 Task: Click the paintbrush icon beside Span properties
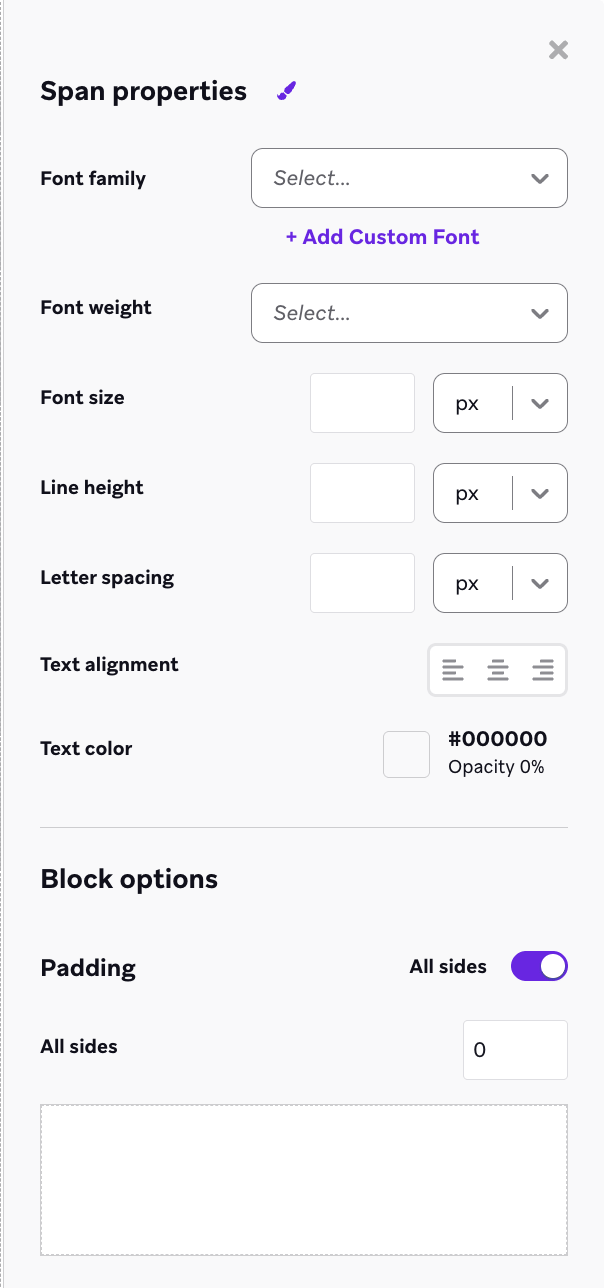285,90
